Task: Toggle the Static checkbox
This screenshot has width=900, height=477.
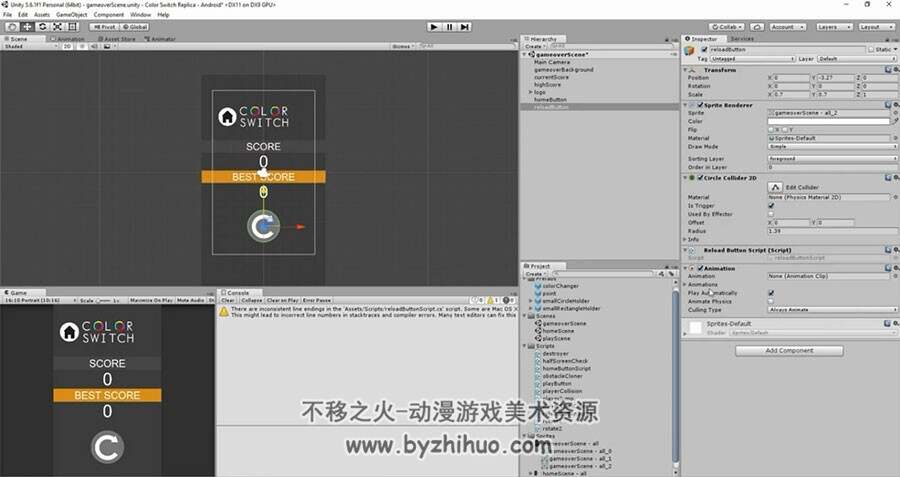Action: (871, 50)
